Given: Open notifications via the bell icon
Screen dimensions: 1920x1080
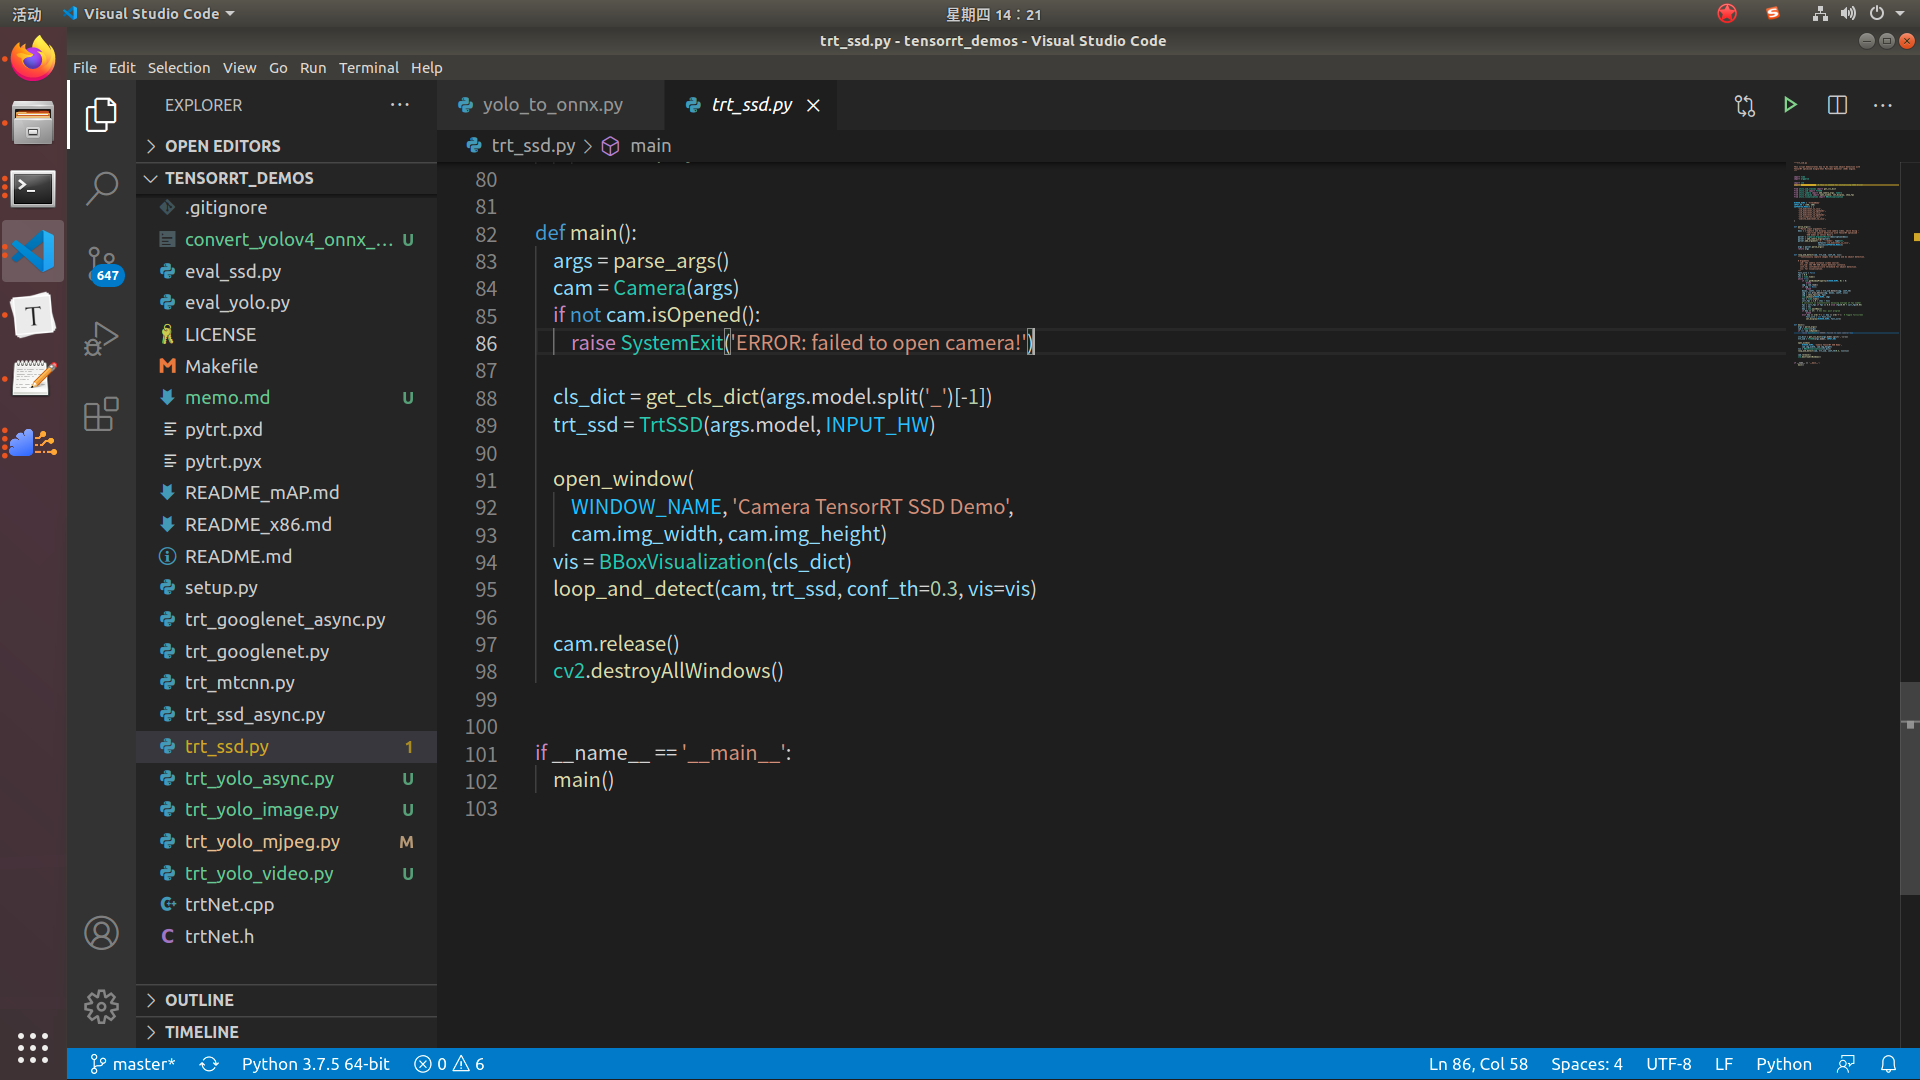Looking at the screenshot, I should coord(1889,1063).
